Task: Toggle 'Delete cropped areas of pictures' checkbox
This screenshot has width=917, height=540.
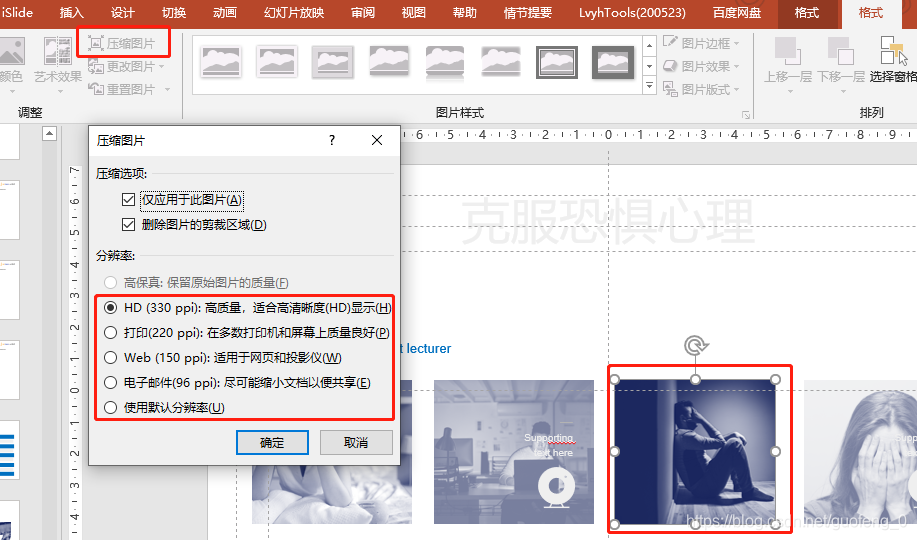Action: coord(128,225)
